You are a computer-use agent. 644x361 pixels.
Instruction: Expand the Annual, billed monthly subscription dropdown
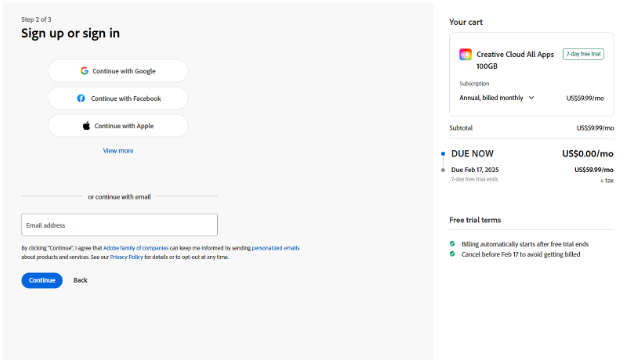click(x=497, y=98)
